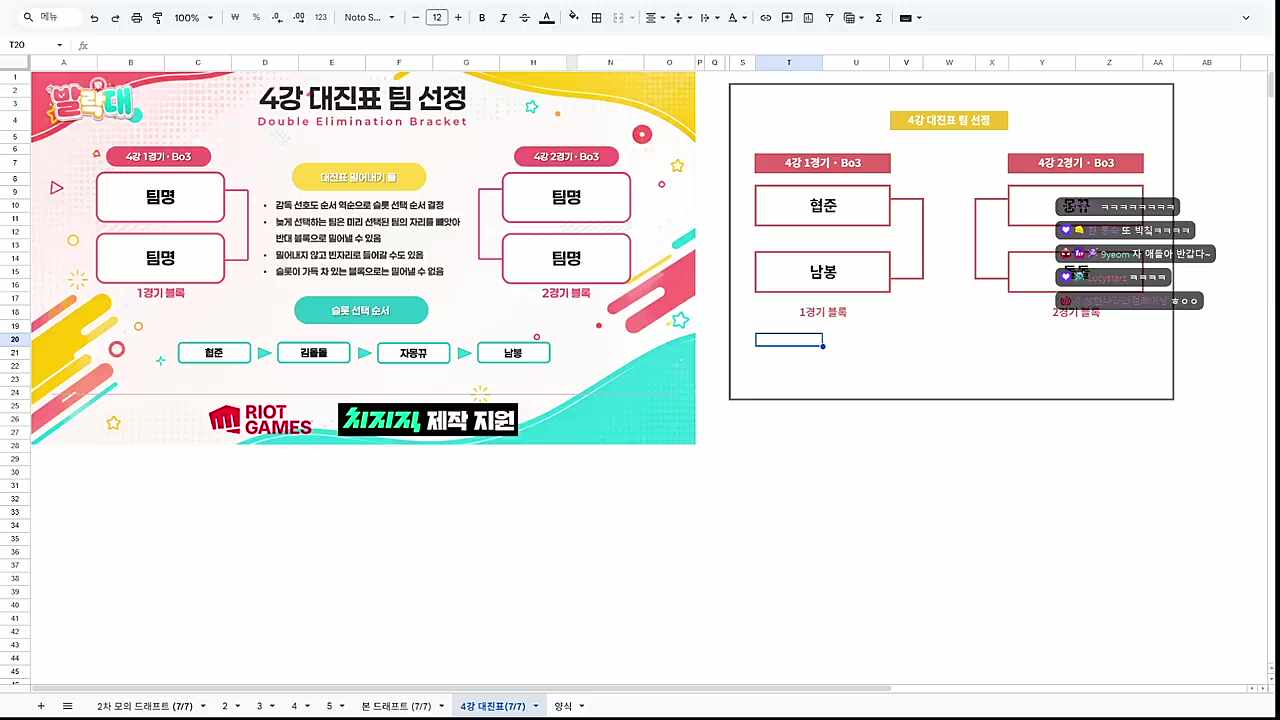Select column header A
This screenshot has height=720, width=1280.
[x=63, y=62]
